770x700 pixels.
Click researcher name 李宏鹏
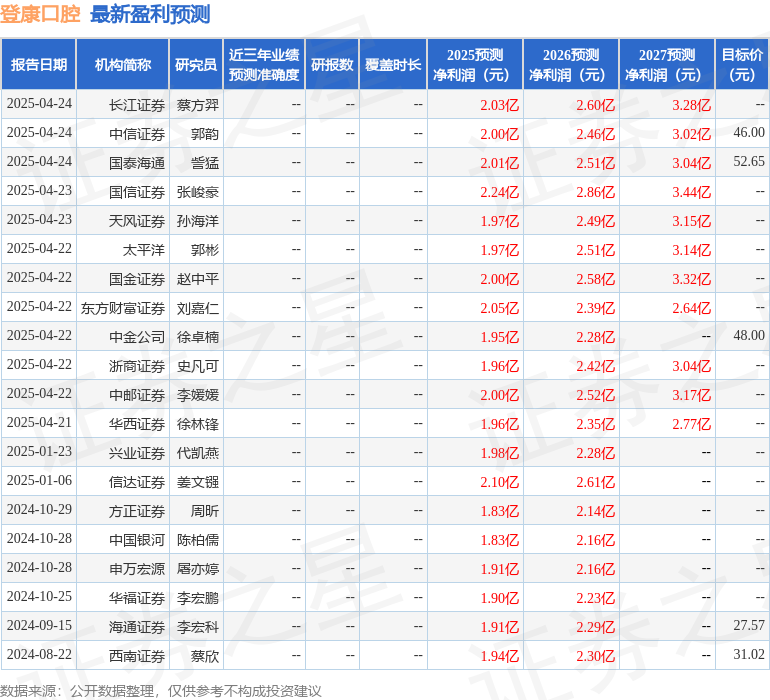point(197,598)
